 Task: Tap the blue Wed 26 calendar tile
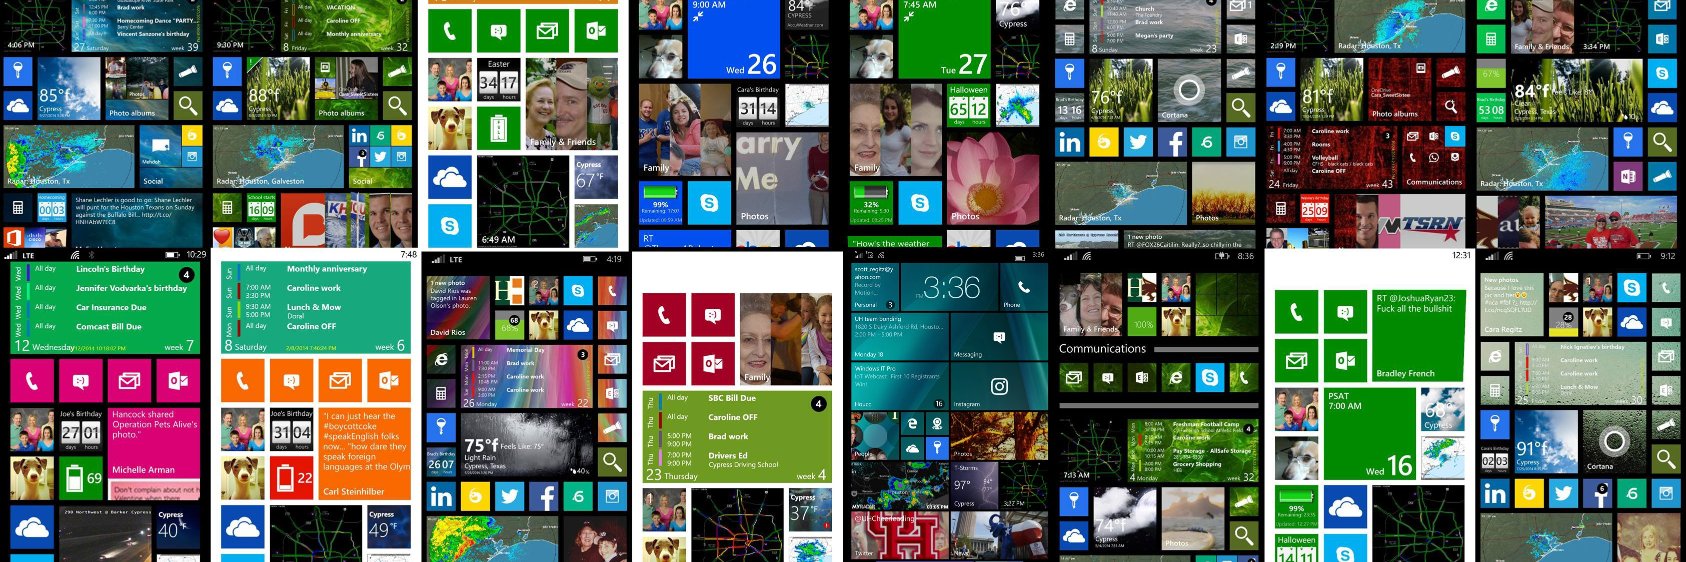(735, 38)
